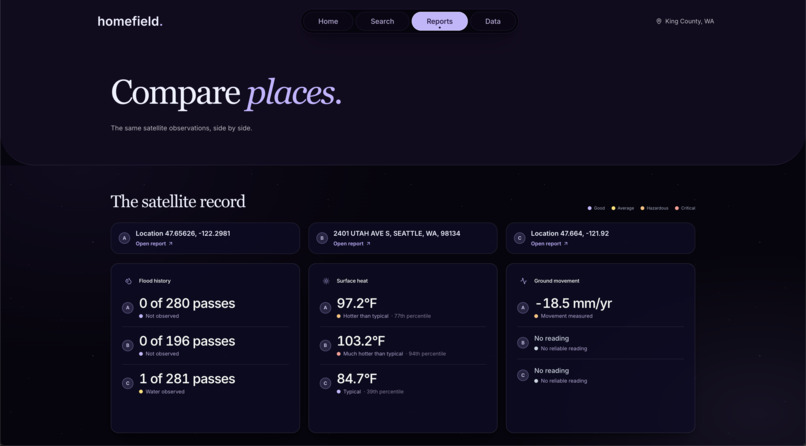This screenshot has height=446, width=806.
Task: Click the 97.2°F reading
Action: tap(357, 304)
